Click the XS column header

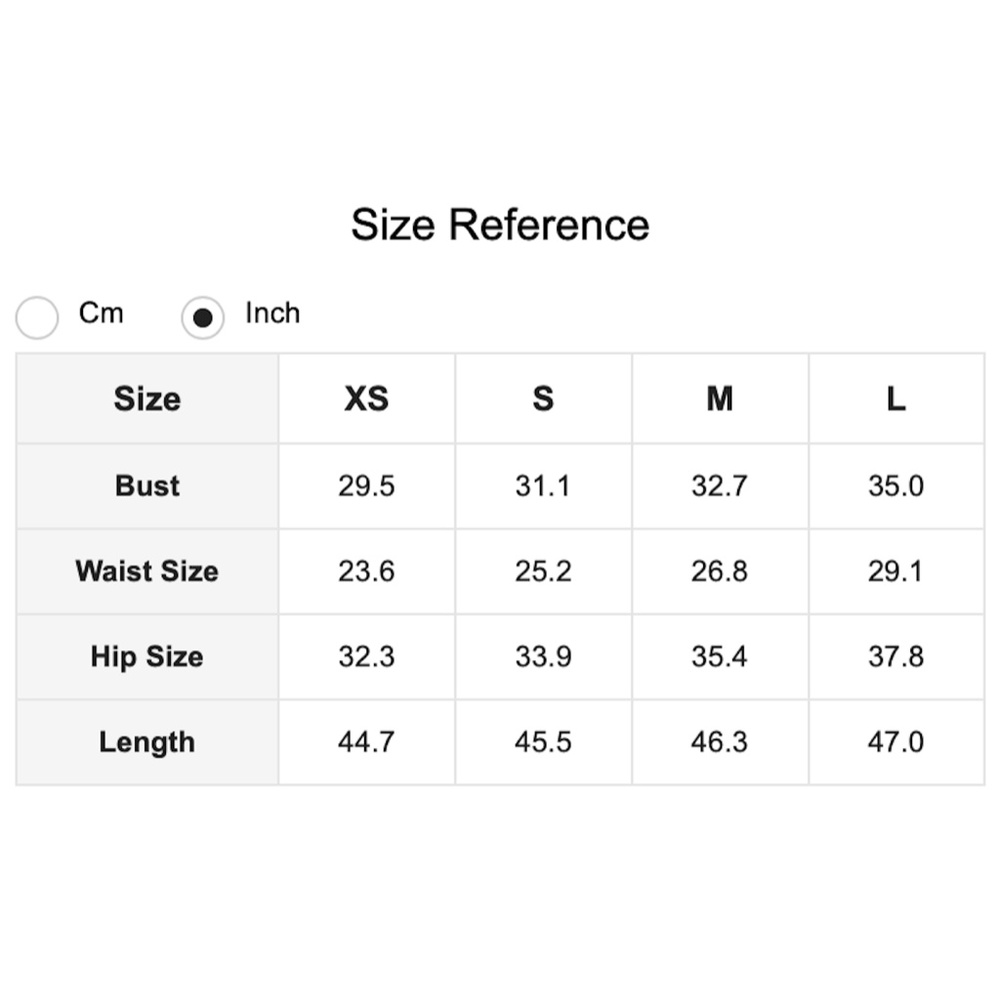point(366,399)
